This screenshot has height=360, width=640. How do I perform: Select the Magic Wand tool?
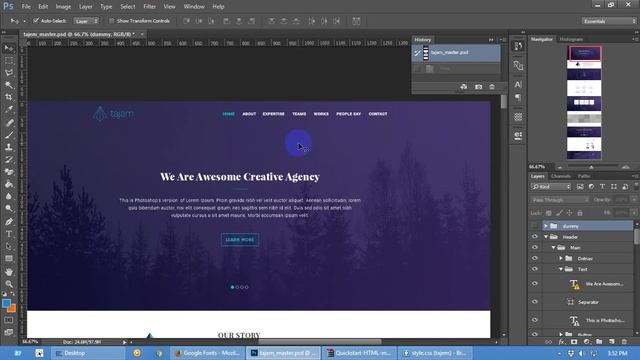tap(9, 85)
